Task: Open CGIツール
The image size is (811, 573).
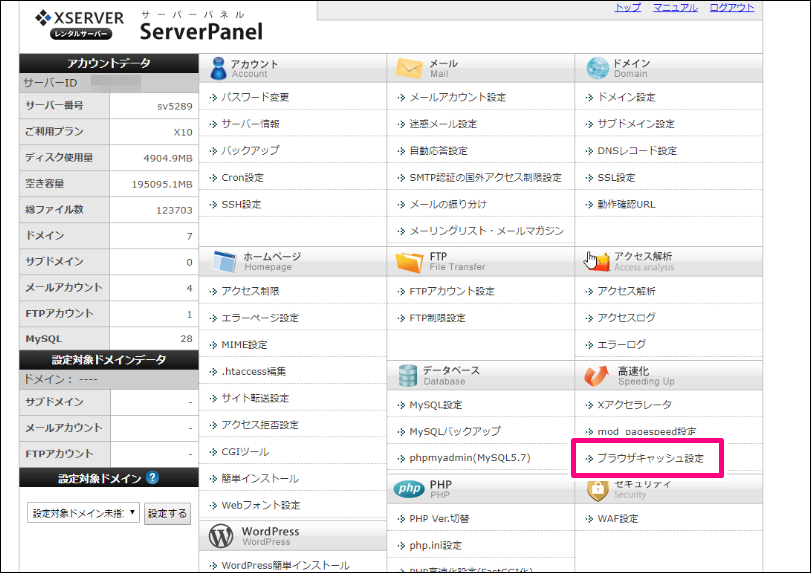Action: (245, 451)
